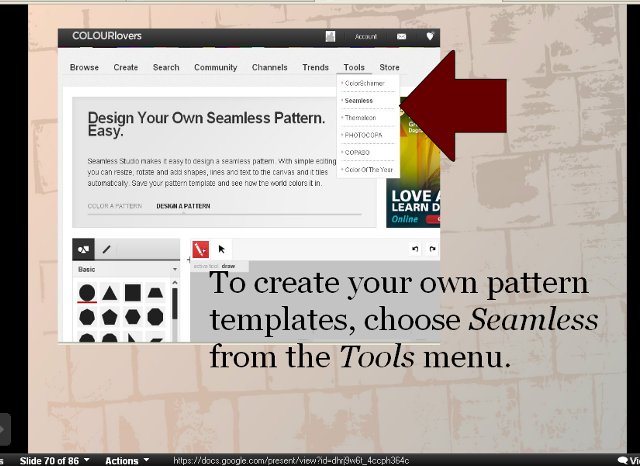Click the heart icon in header
Viewport: 640px width, 466px height.
(x=430, y=36)
